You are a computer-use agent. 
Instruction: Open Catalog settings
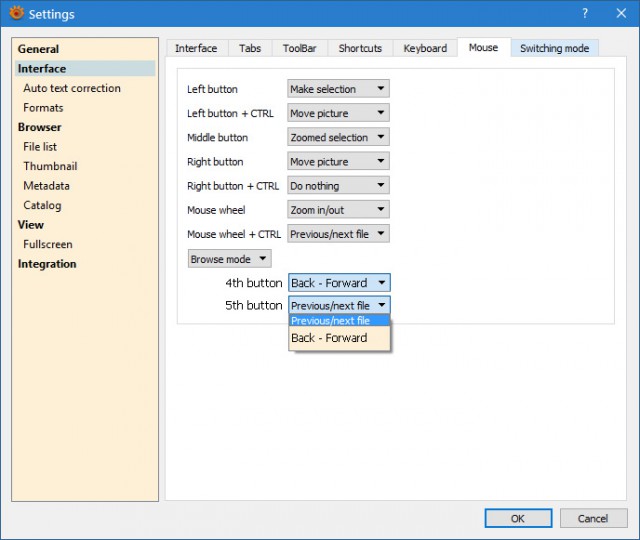click(x=42, y=205)
